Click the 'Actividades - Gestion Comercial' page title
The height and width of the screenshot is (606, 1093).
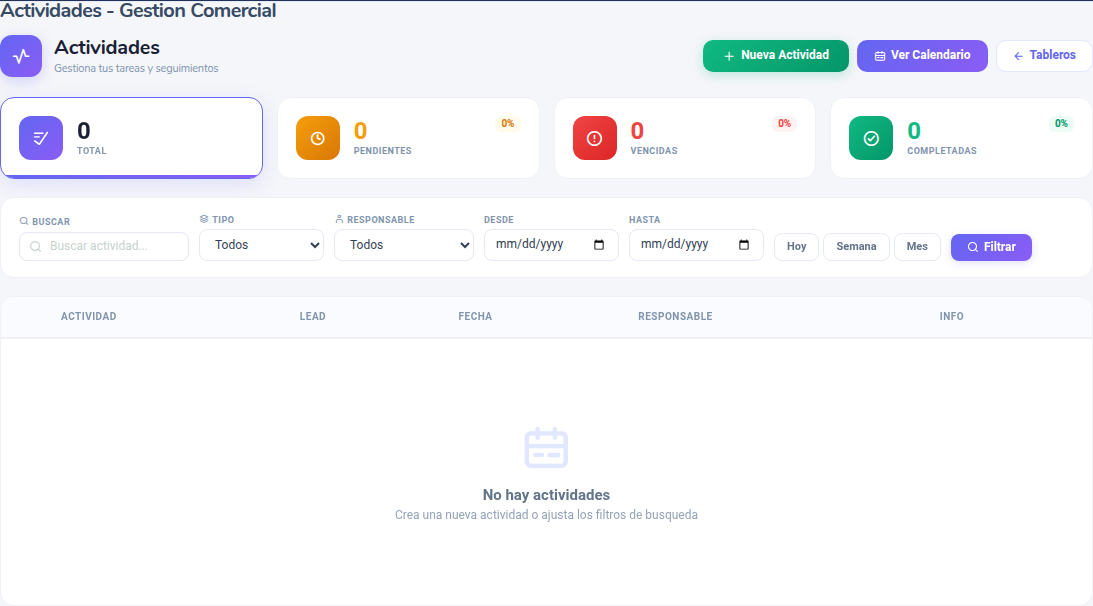138,10
